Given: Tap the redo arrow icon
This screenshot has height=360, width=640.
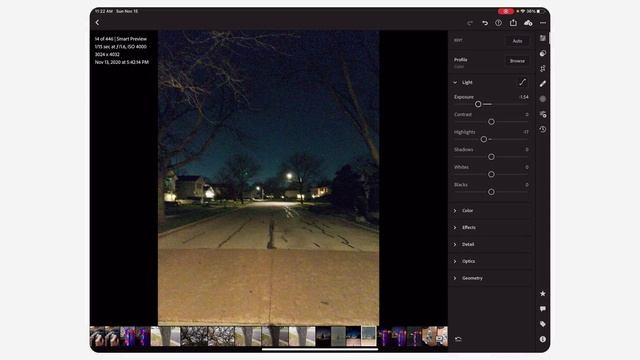Looking at the screenshot, I should (470, 23).
